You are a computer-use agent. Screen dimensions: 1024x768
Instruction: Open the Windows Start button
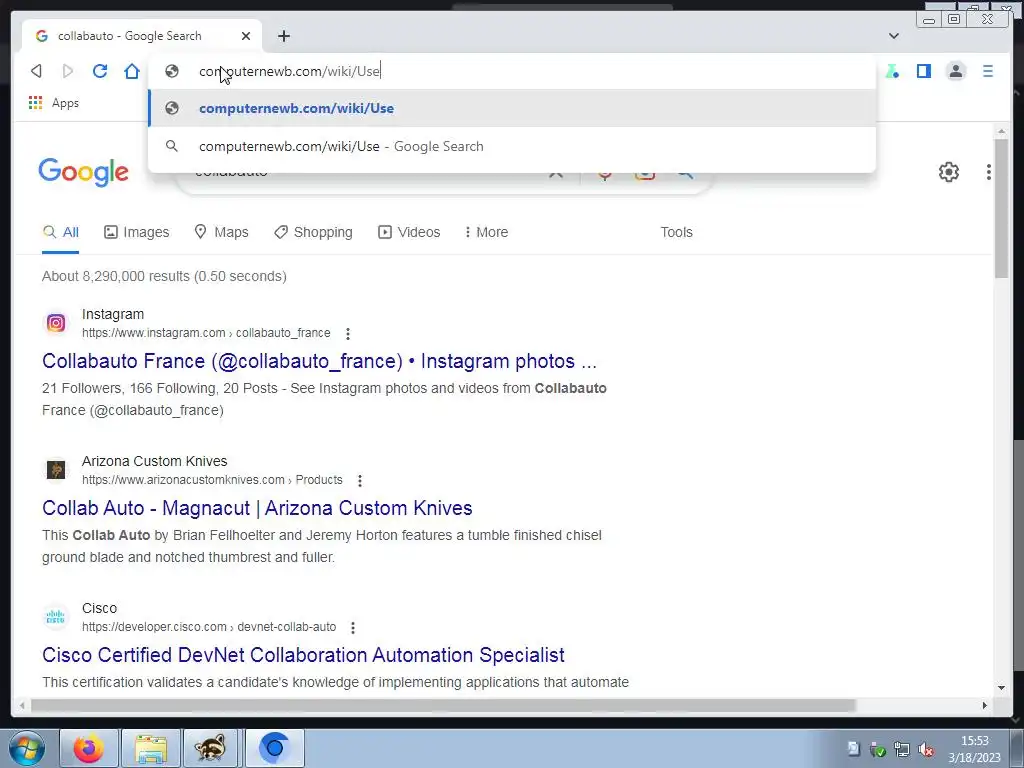(26, 748)
